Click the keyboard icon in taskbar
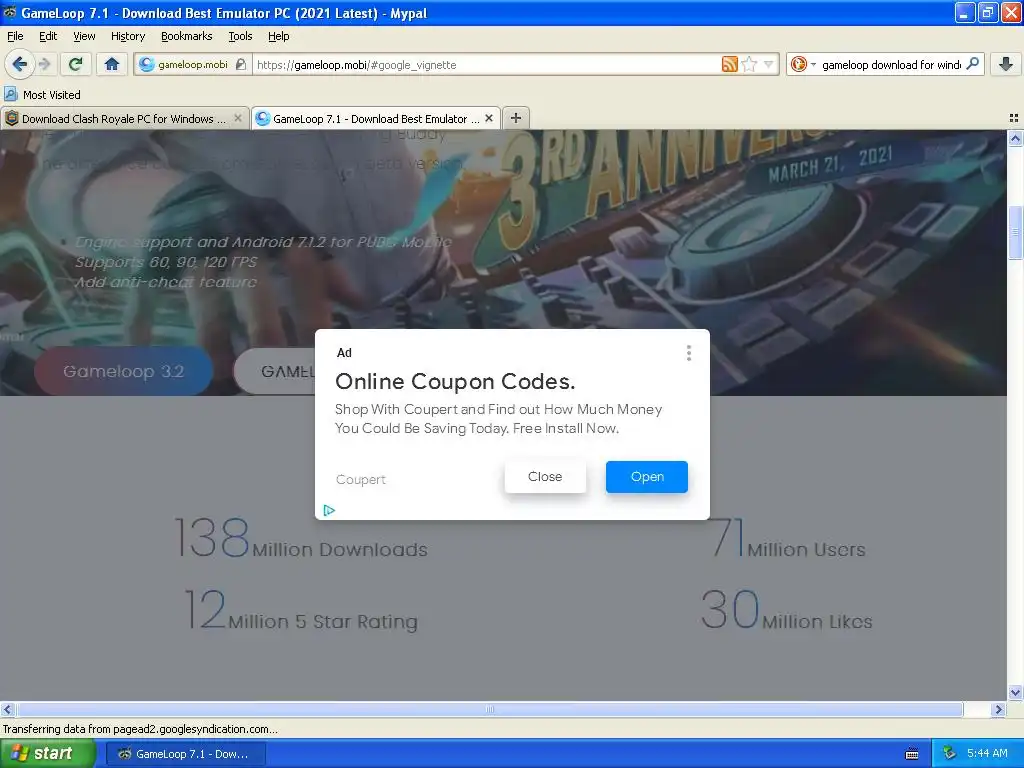 pos(912,754)
